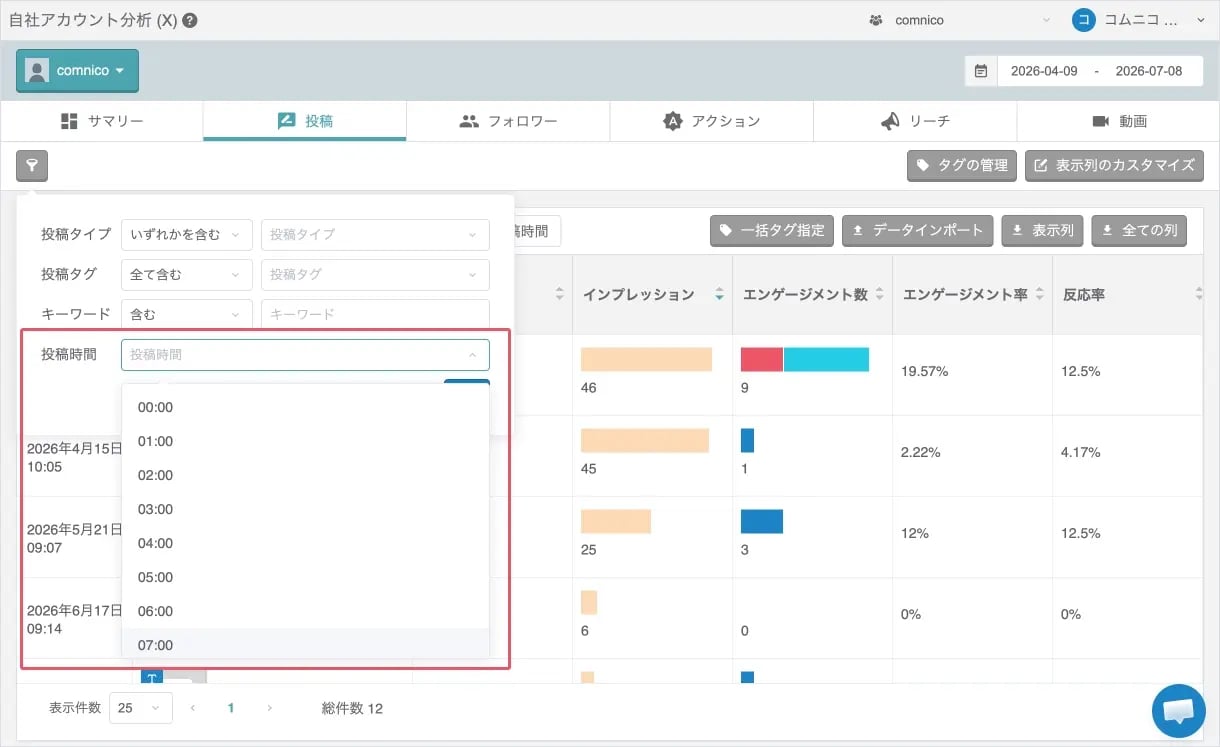Screen dimensions: 1220x747
Task: Go to next page arrow
Action: click(269, 708)
